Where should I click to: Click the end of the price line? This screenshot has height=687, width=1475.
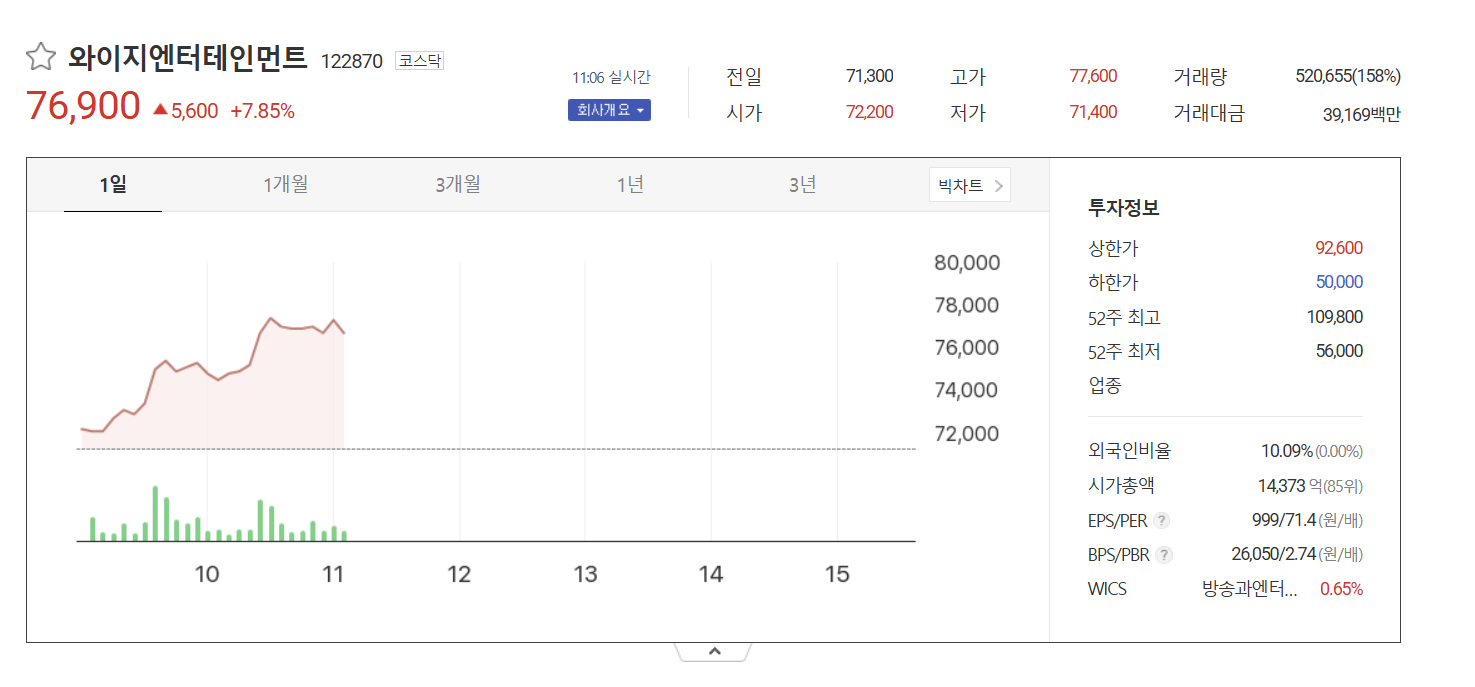344,333
